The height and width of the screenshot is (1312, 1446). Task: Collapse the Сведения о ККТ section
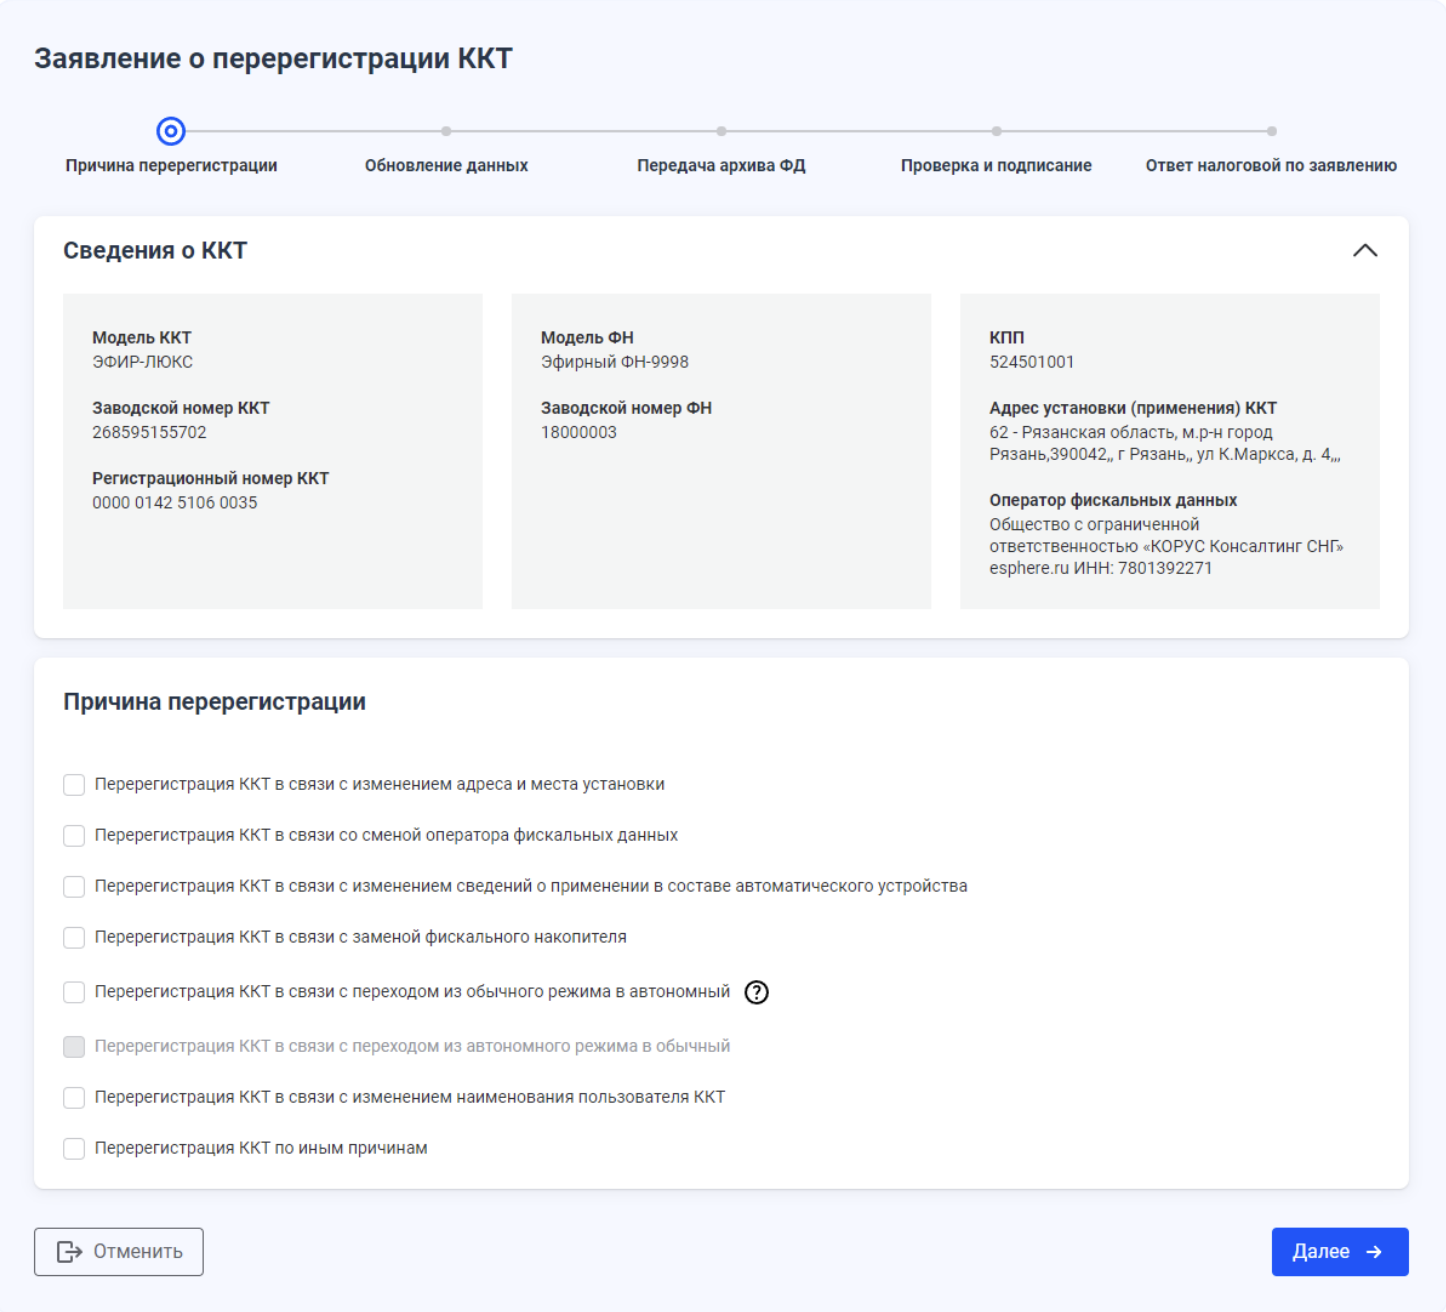pos(1364,250)
